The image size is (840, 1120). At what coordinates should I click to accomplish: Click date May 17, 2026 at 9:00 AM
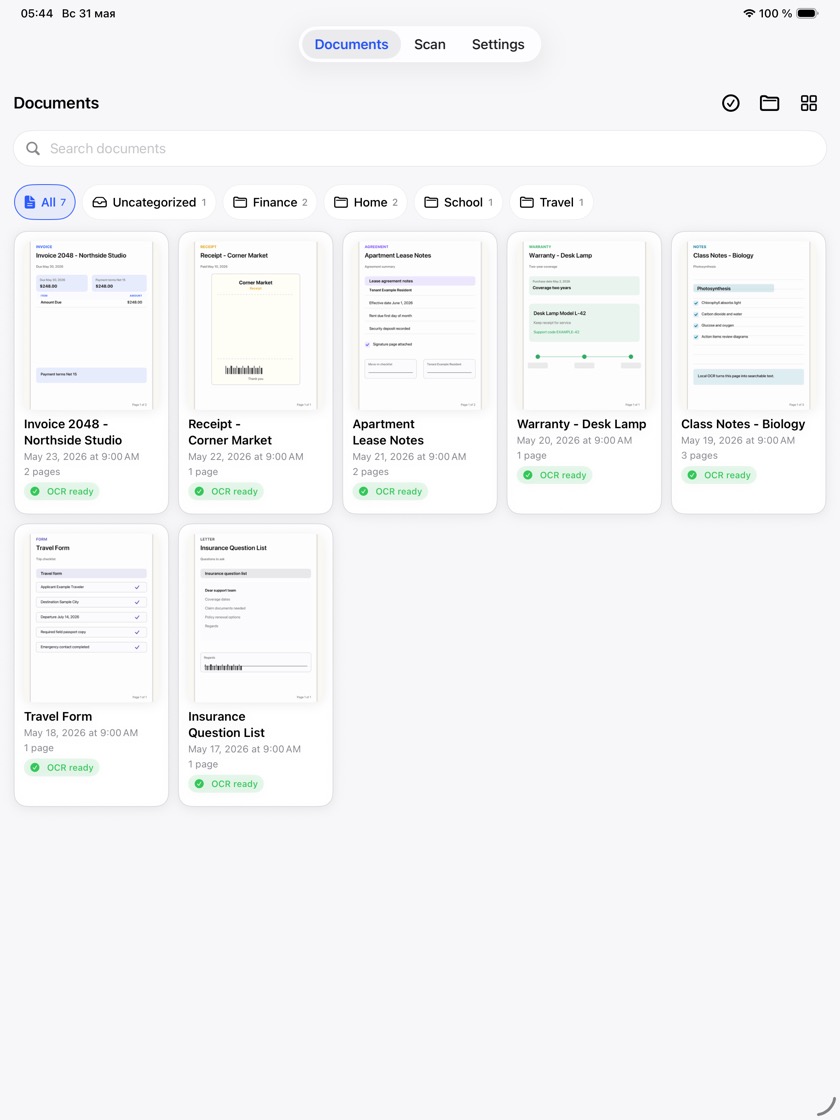click(x=244, y=749)
